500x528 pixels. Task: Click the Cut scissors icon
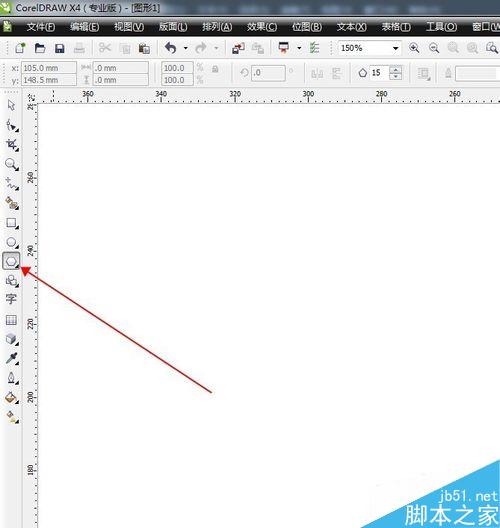(x=105, y=48)
